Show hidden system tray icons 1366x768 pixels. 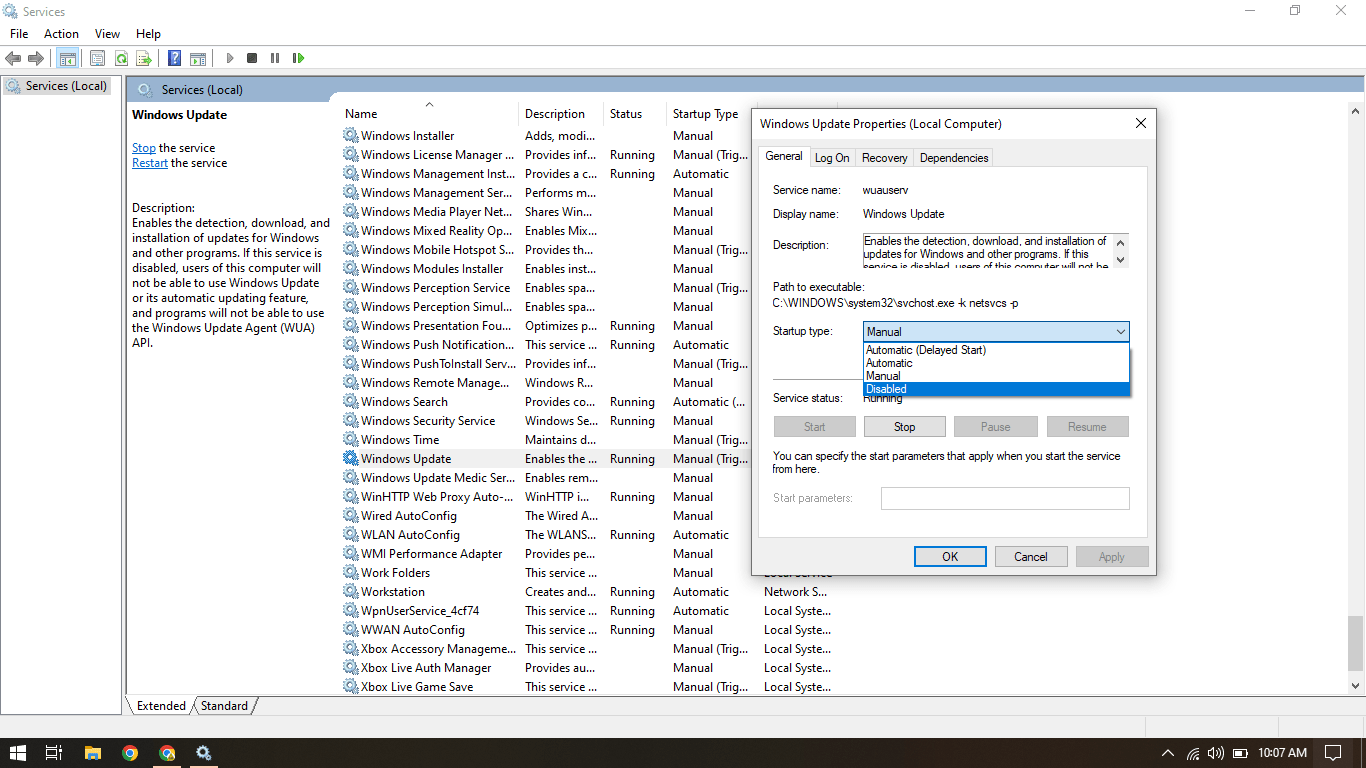coord(1167,753)
